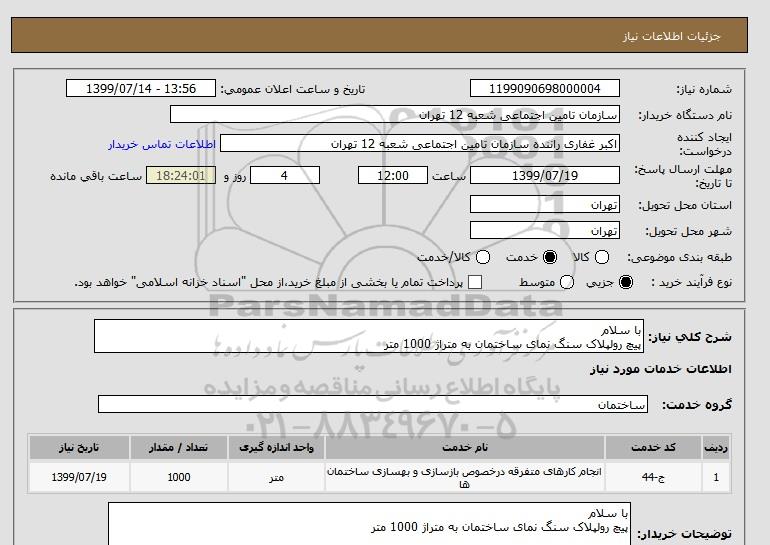This screenshot has height=545, width=770.
Task: Select the خدمت radio button
Action: 550,257
